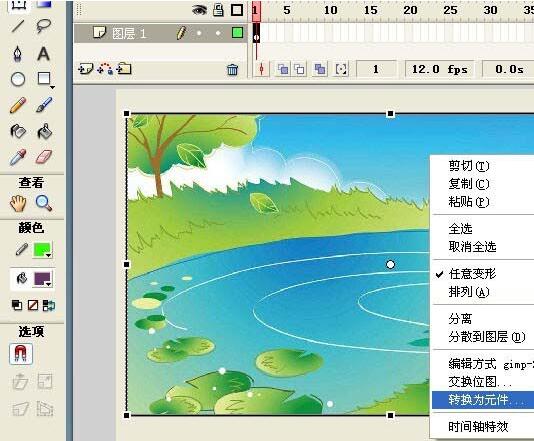Choose 编辑方式 gimp from context menu
Image resolution: width=534 pixels, height=441 pixels.
491,364
